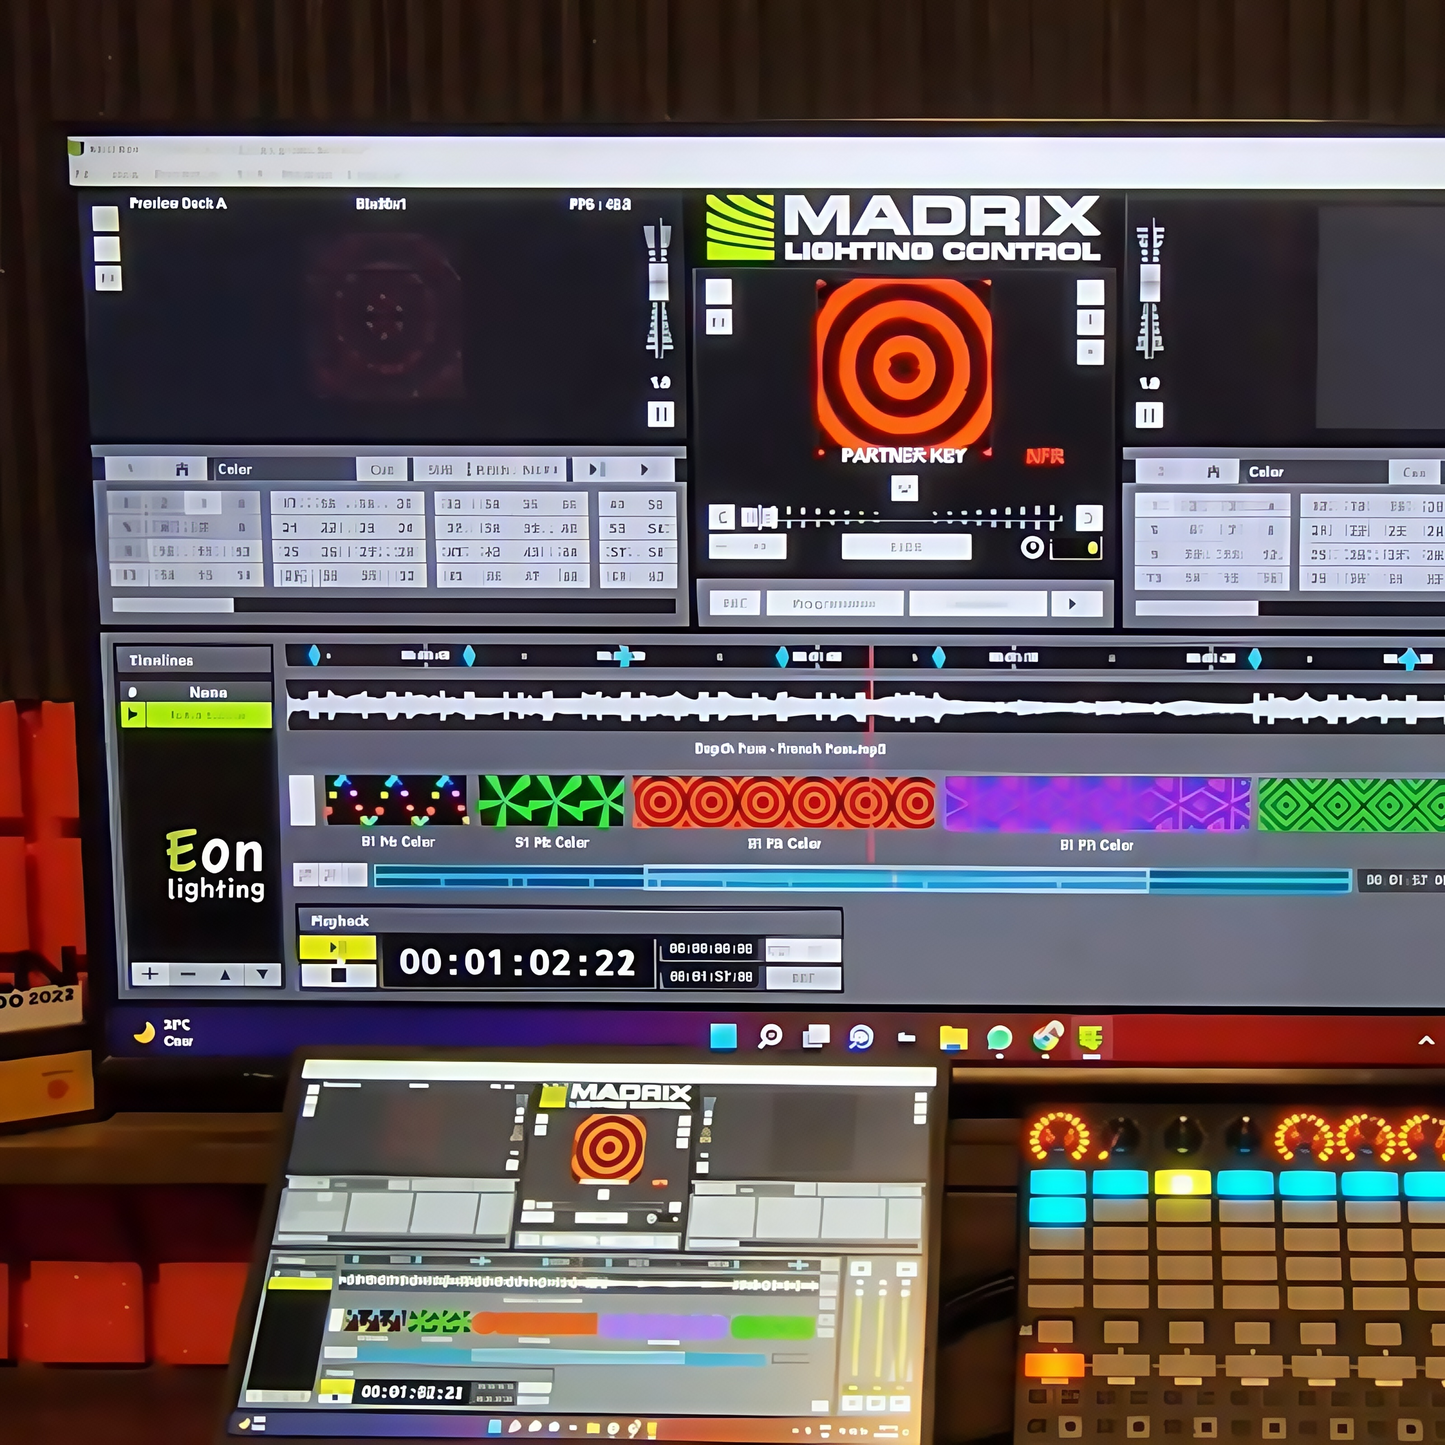
Task: Add a new timeline with plus icon
Action: 150,974
